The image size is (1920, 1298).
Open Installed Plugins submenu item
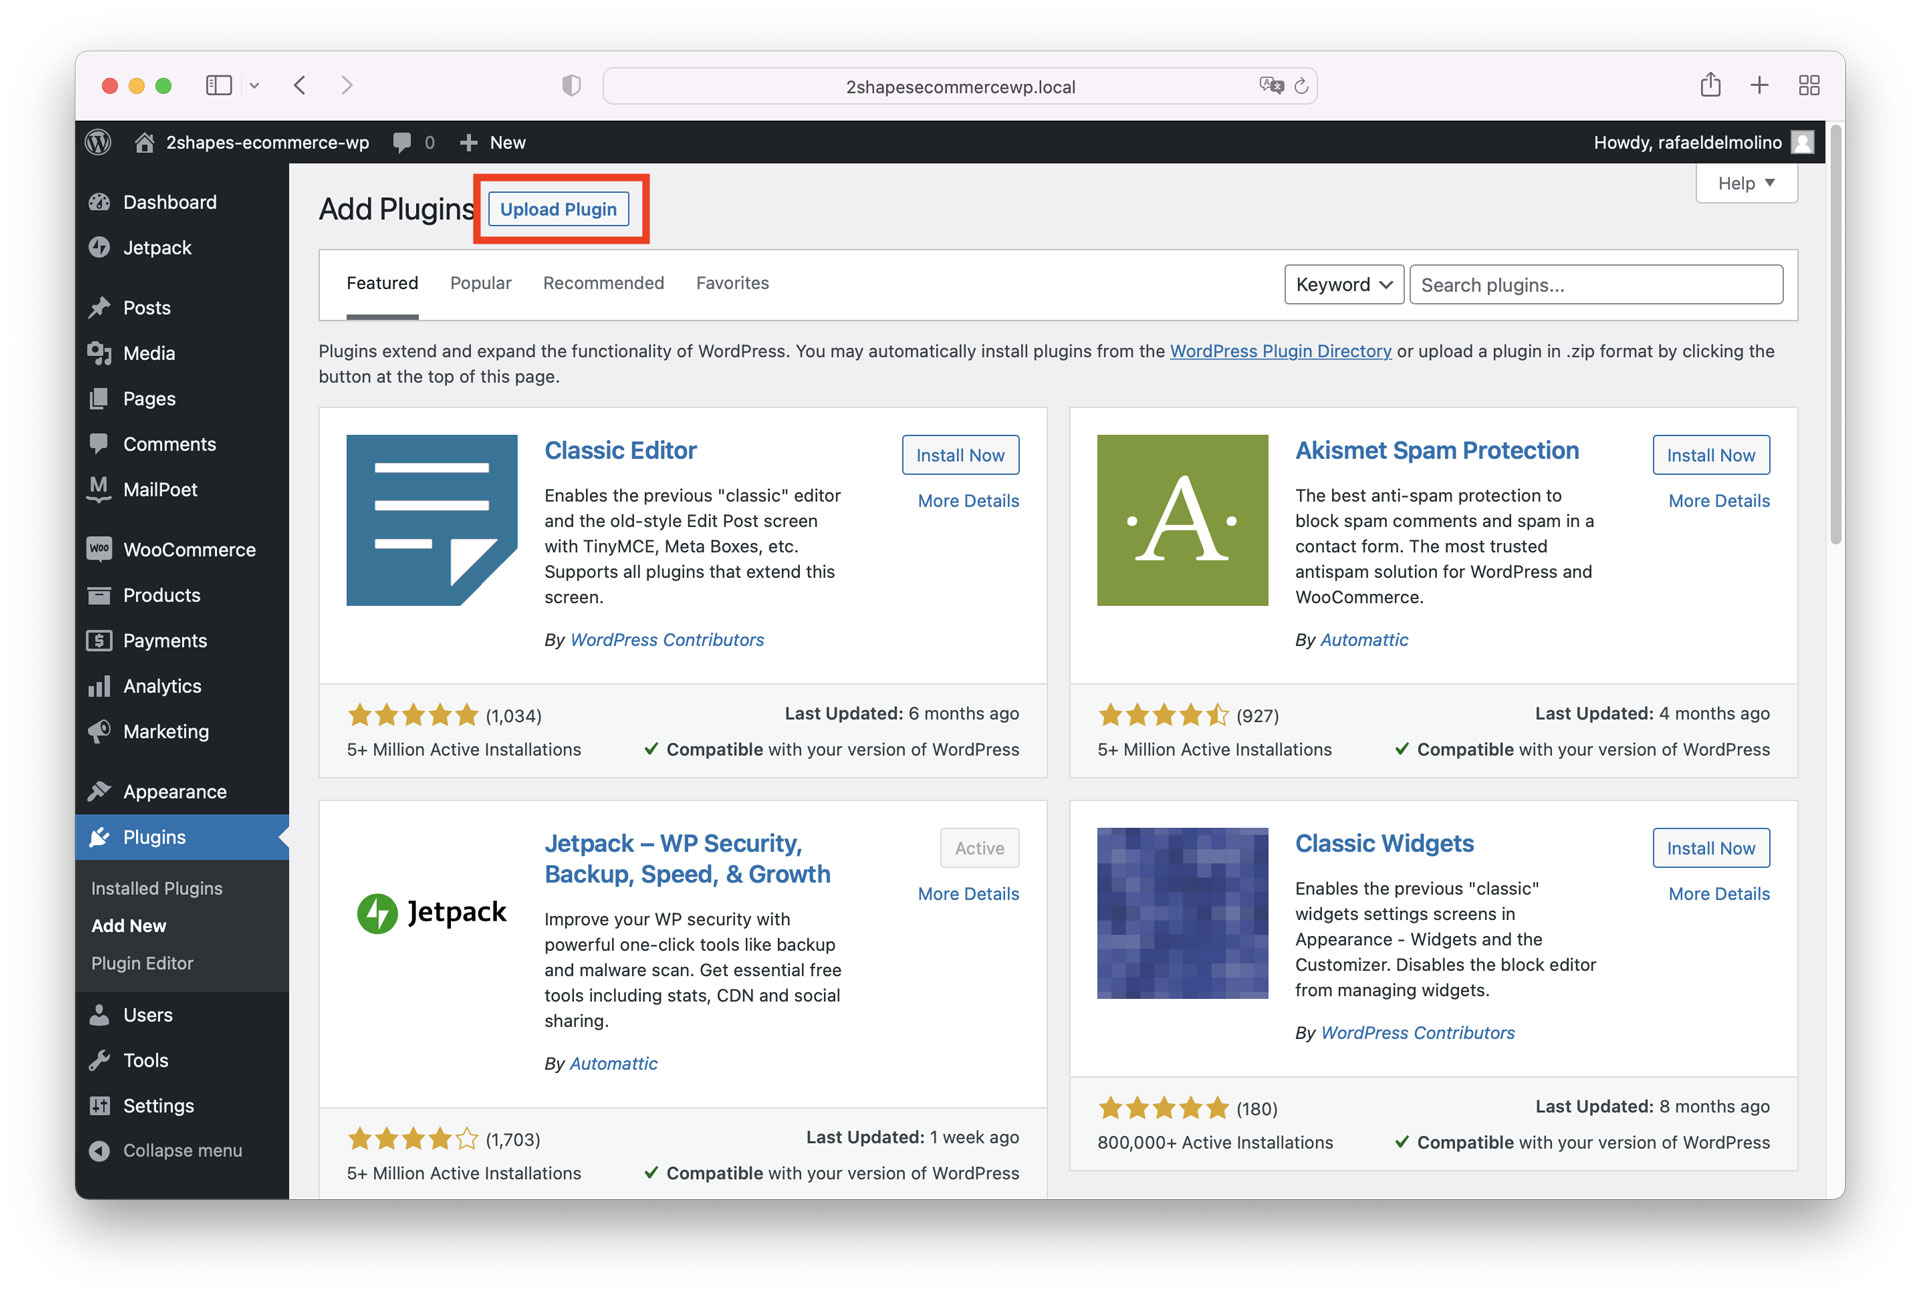tap(157, 888)
